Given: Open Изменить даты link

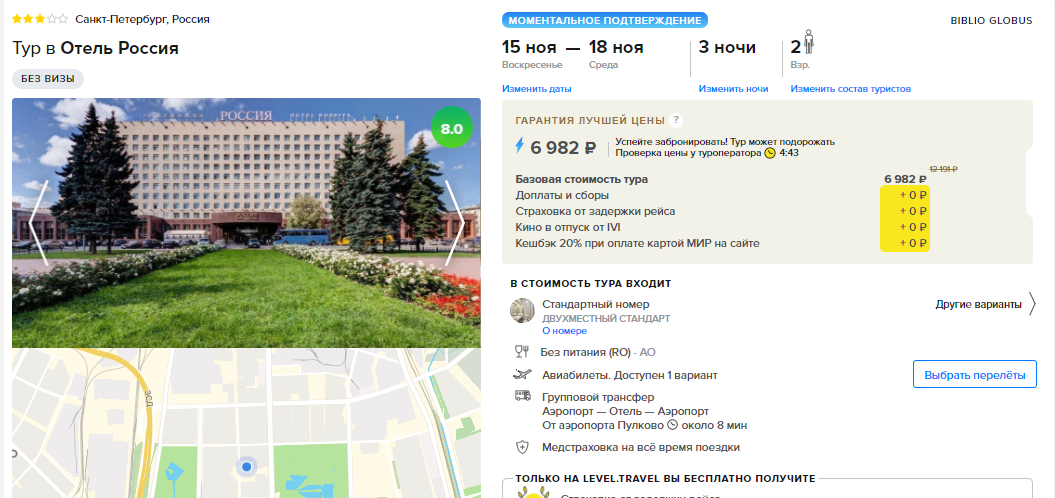Looking at the screenshot, I should tap(537, 89).
